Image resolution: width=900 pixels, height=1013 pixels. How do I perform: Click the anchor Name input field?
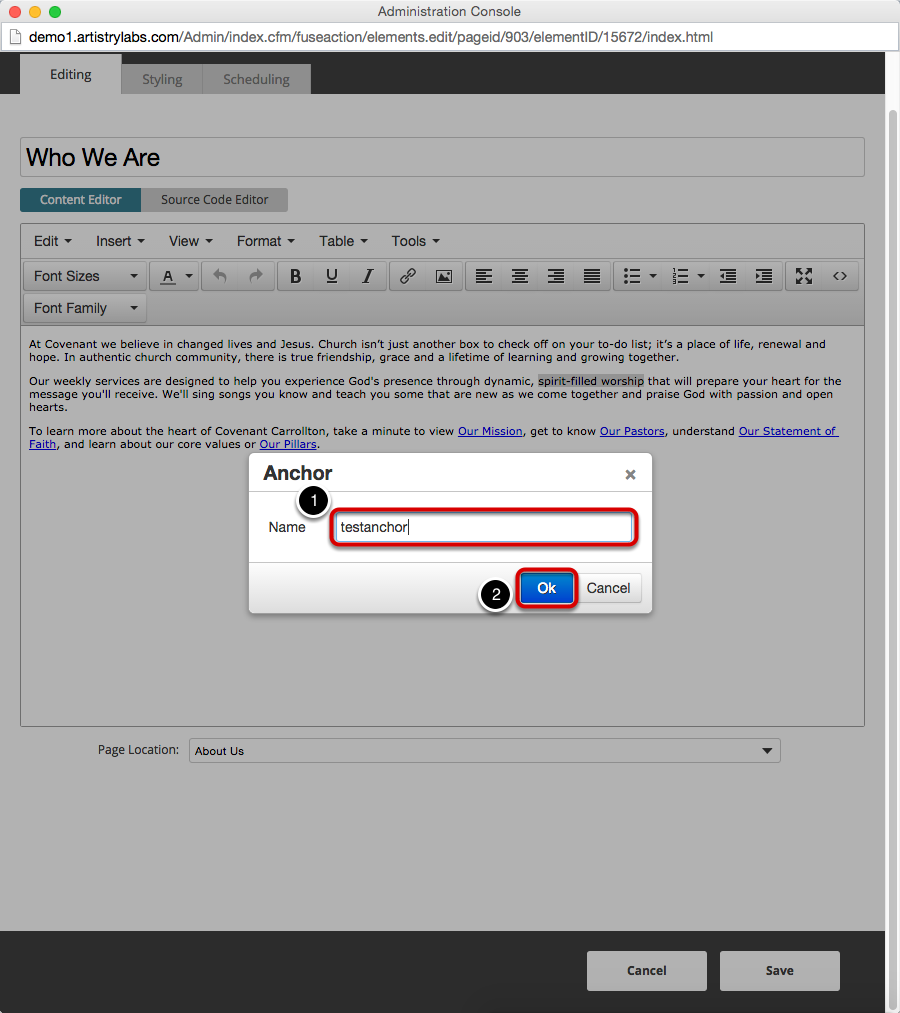tap(484, 527)
